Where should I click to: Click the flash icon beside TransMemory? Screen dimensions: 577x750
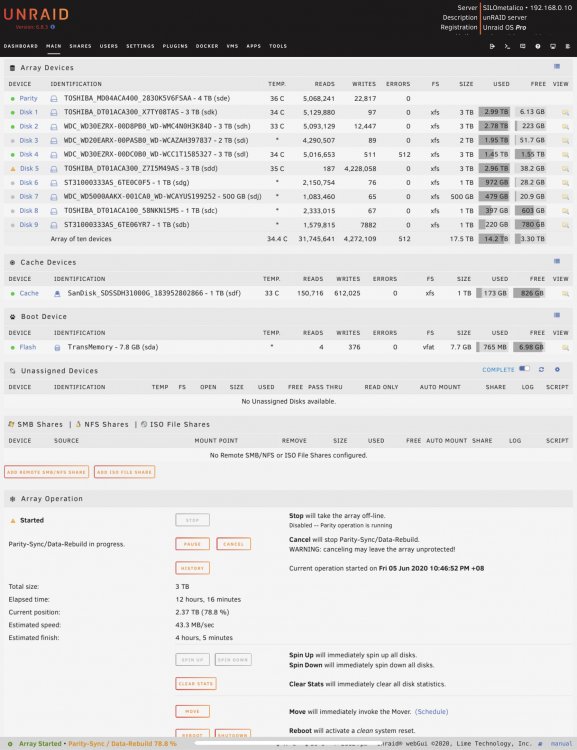click(57, 347)
